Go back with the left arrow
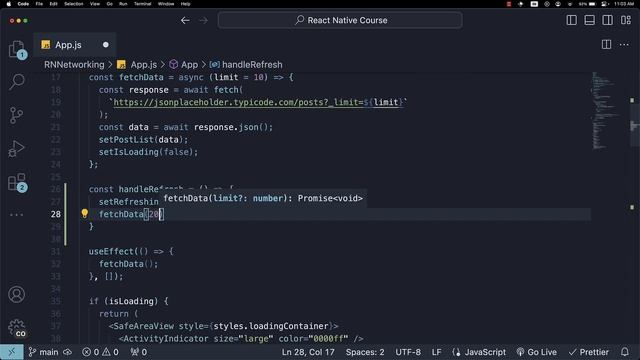Image resolution: width=640 pixels, height=360 pixels. click(185, 20)
